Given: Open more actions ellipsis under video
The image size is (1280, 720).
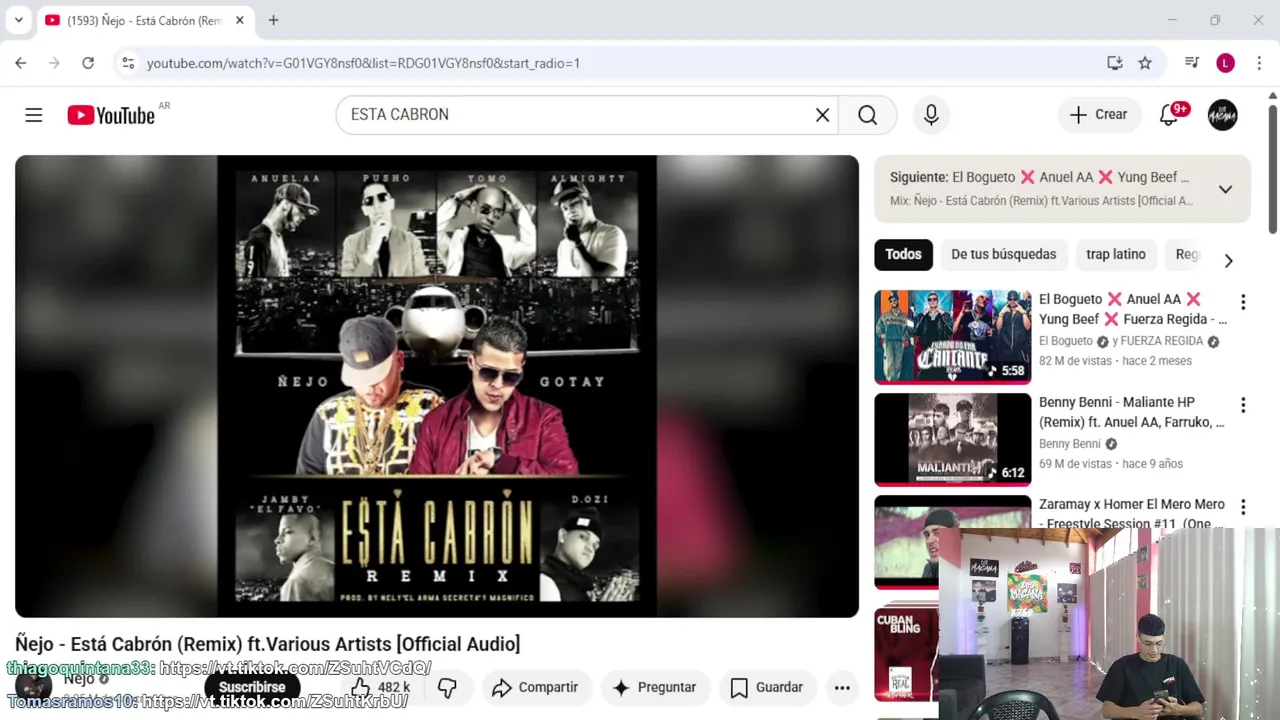Looking at the screenshot, I should 842,687.
